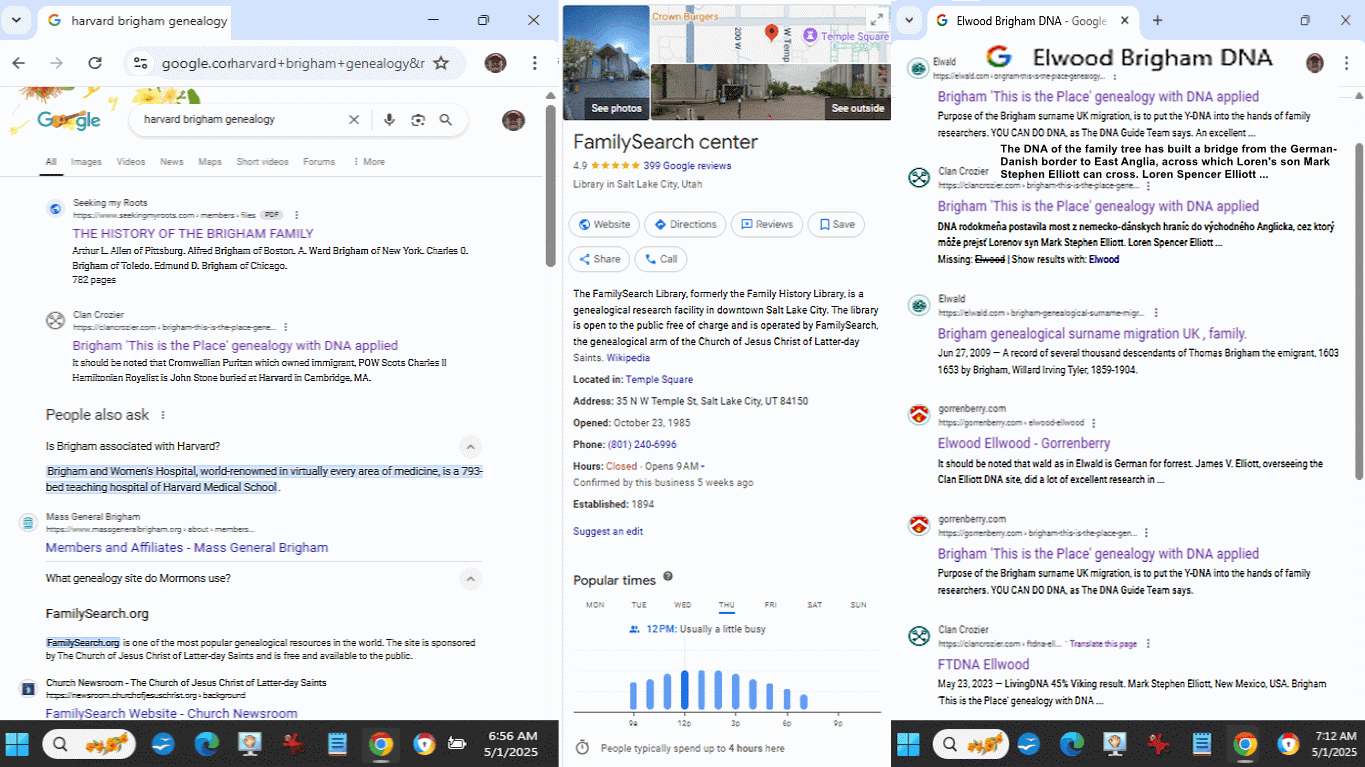Viewport: 1365px width, 767px height.
Task: Click battery icon in left taskbar
Action: point(458,744)
